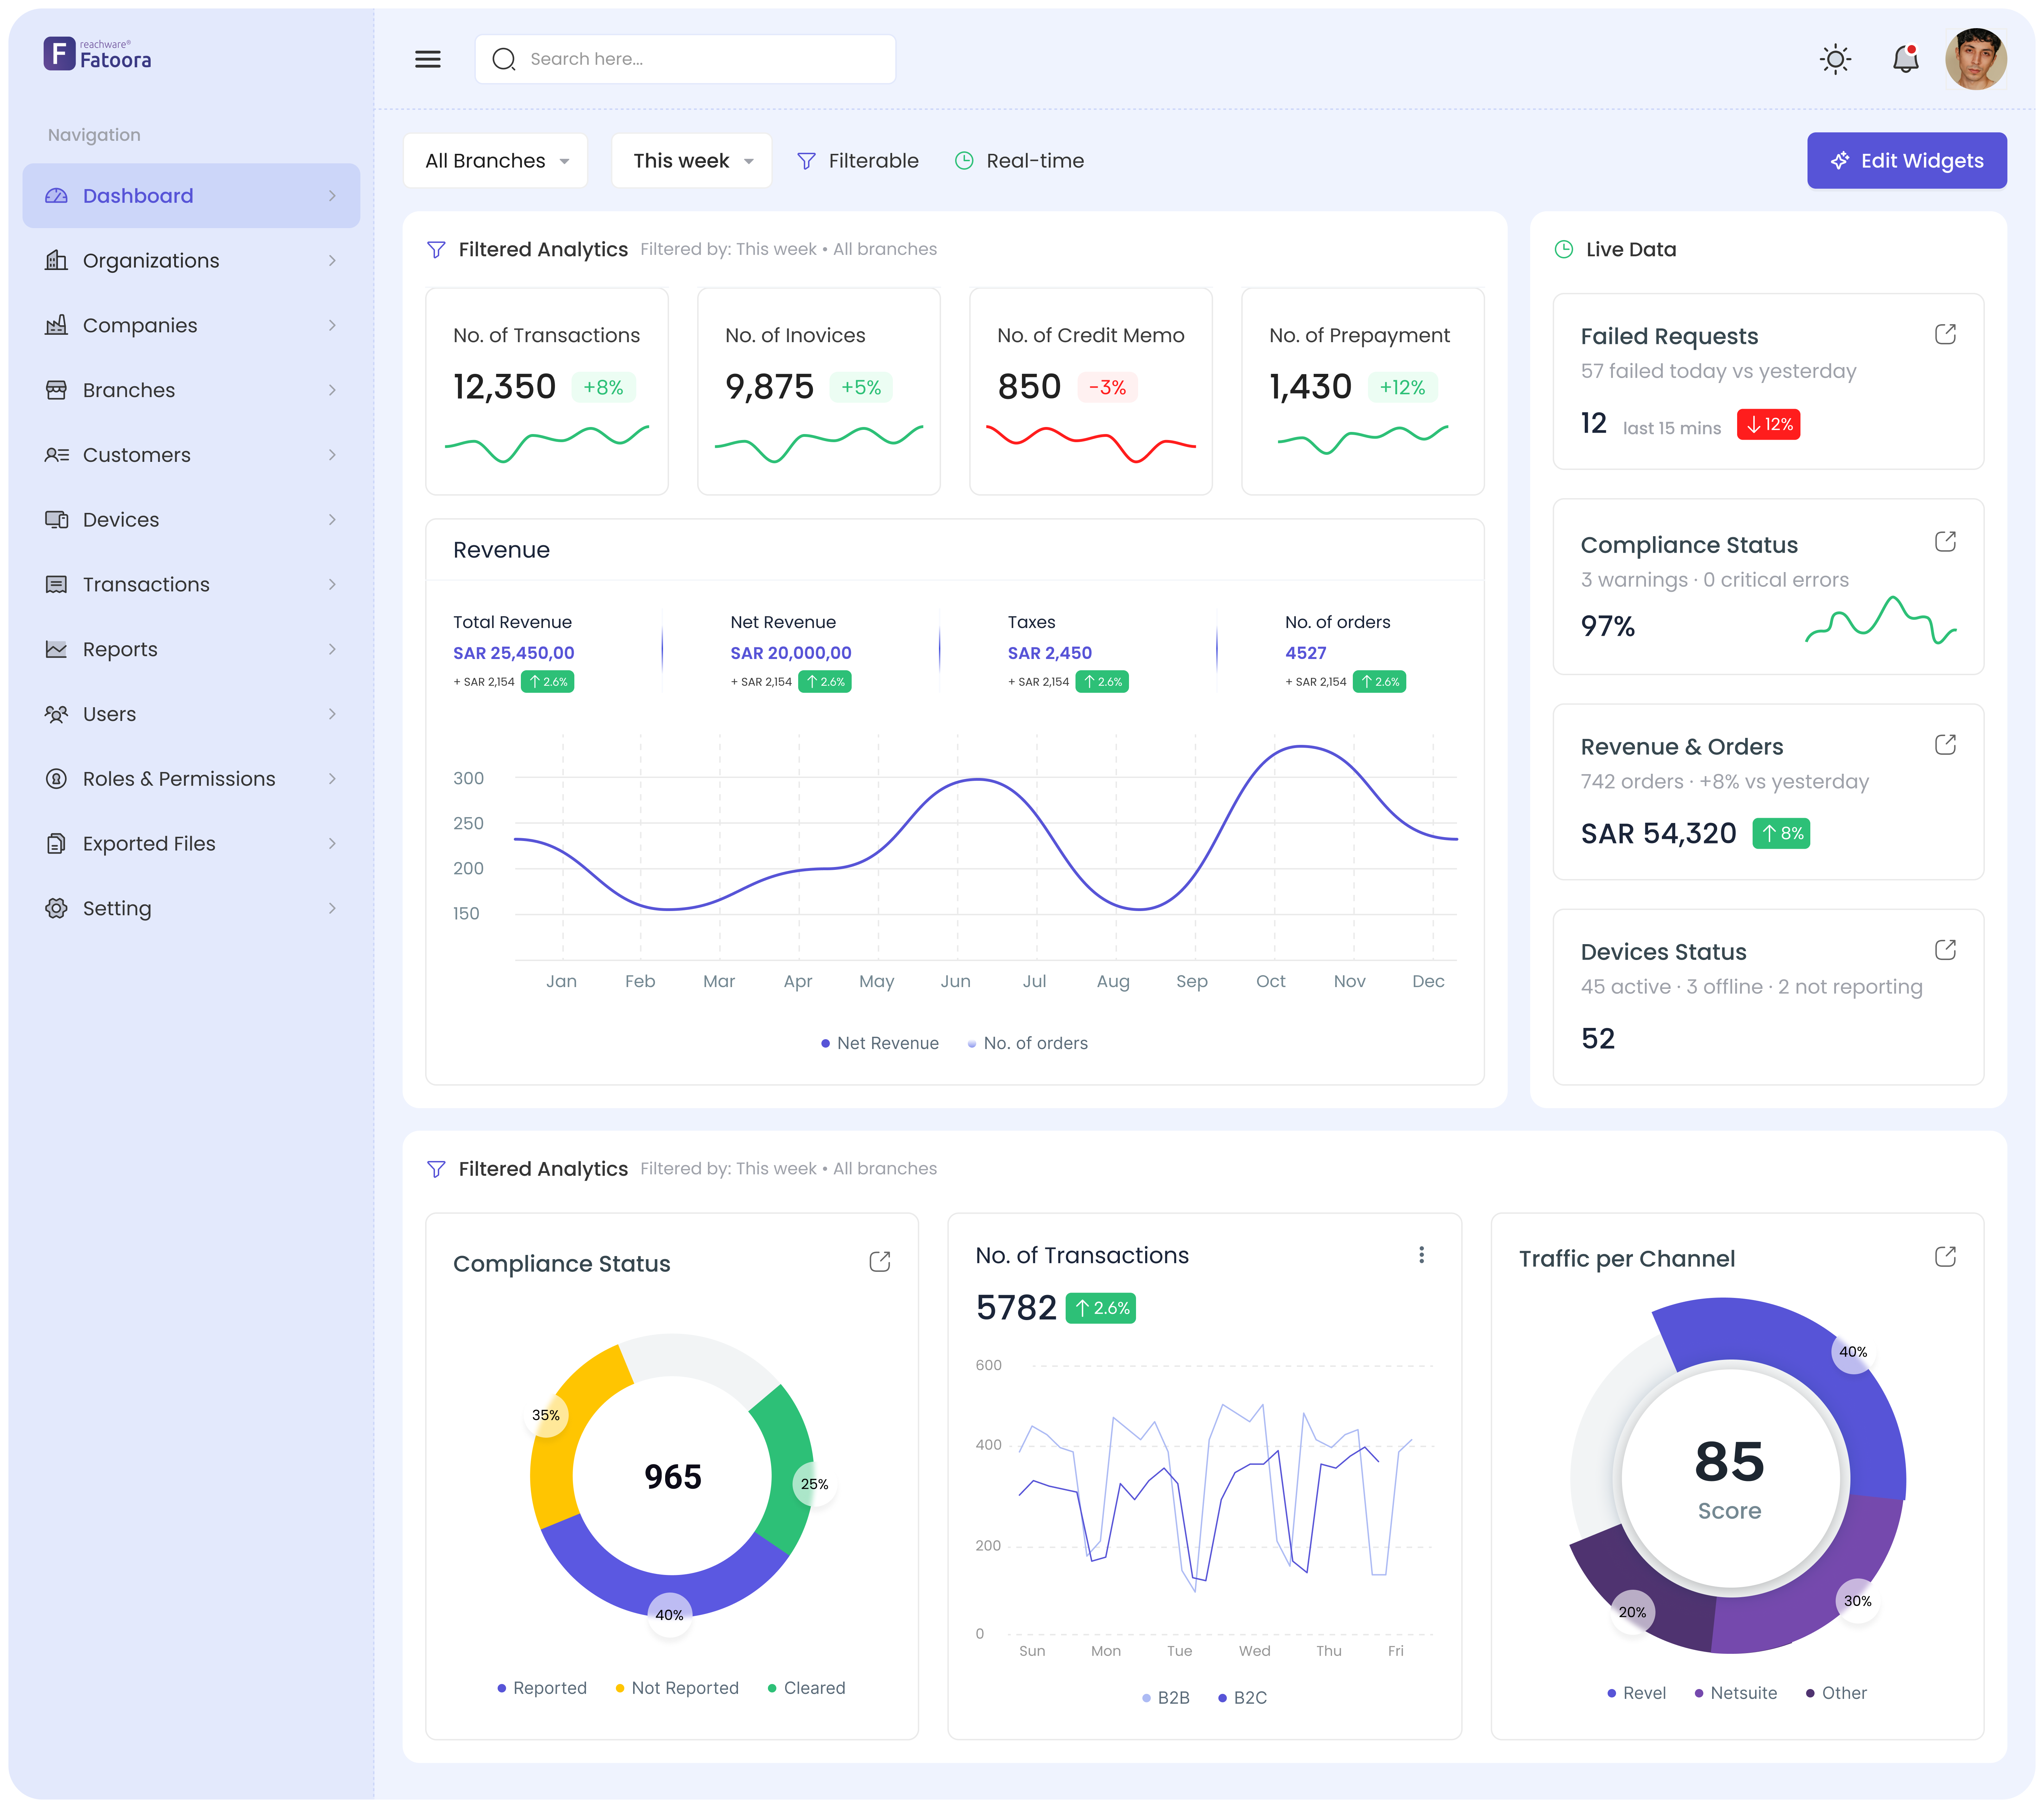Open the Revenue & Orders detail link
Screen dimensions: 2044x1808
(x=1946, y=744)
